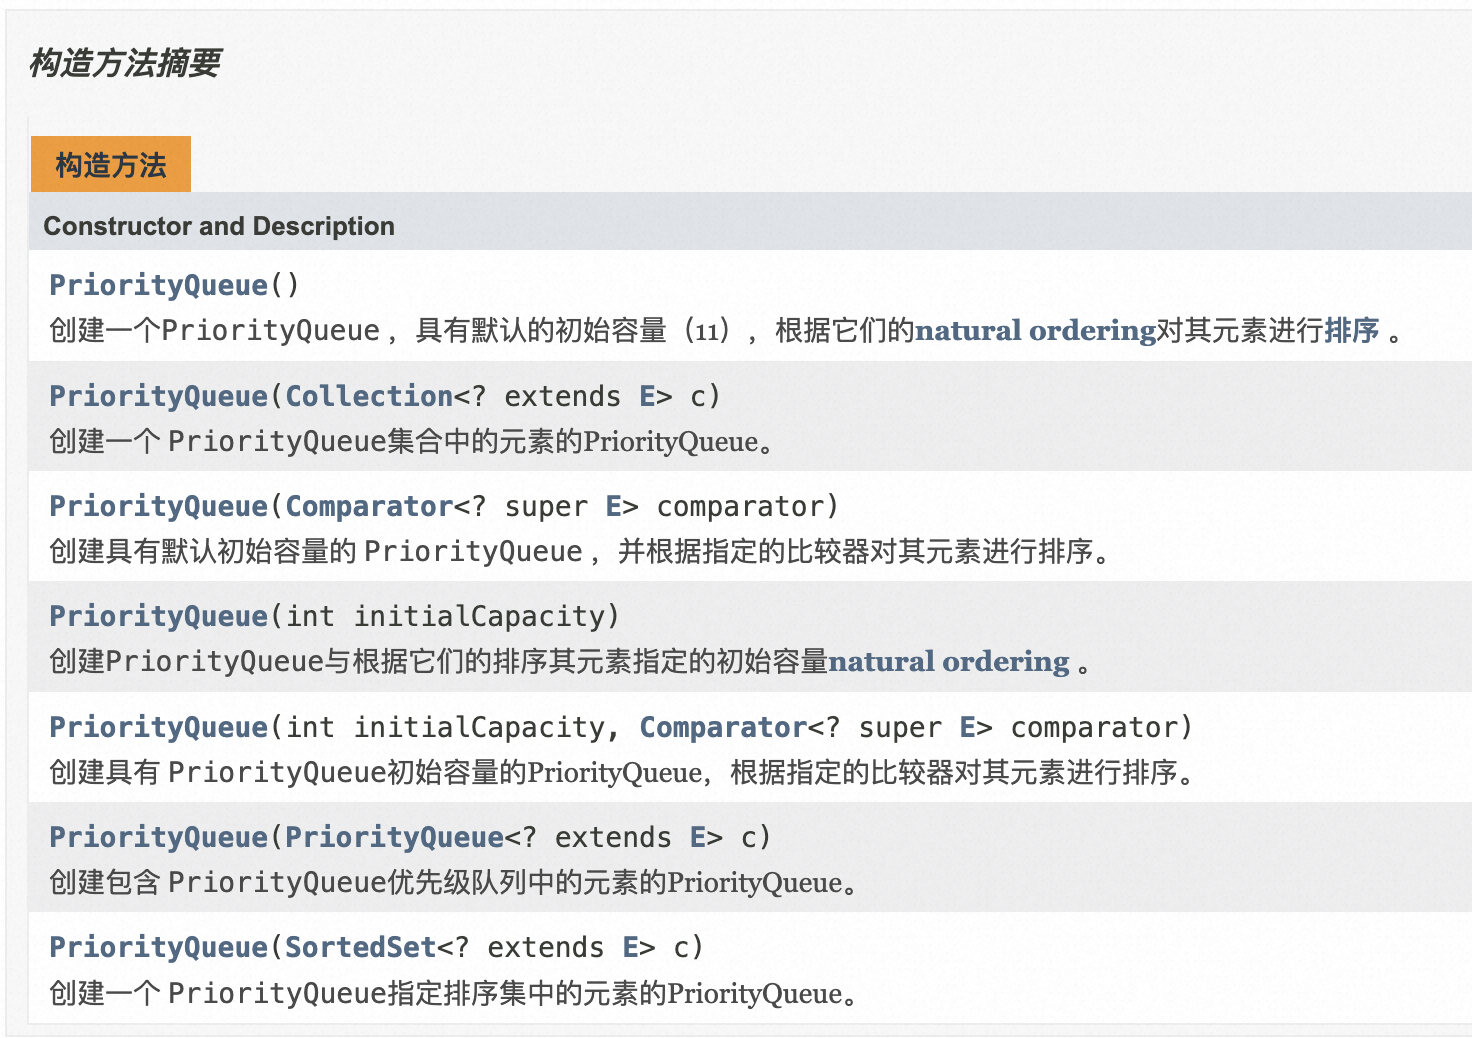Screen dimensions: 1472x1038
Task: Open the natural ordering link in default-capacity description
Action: [x=1036, y=330]
